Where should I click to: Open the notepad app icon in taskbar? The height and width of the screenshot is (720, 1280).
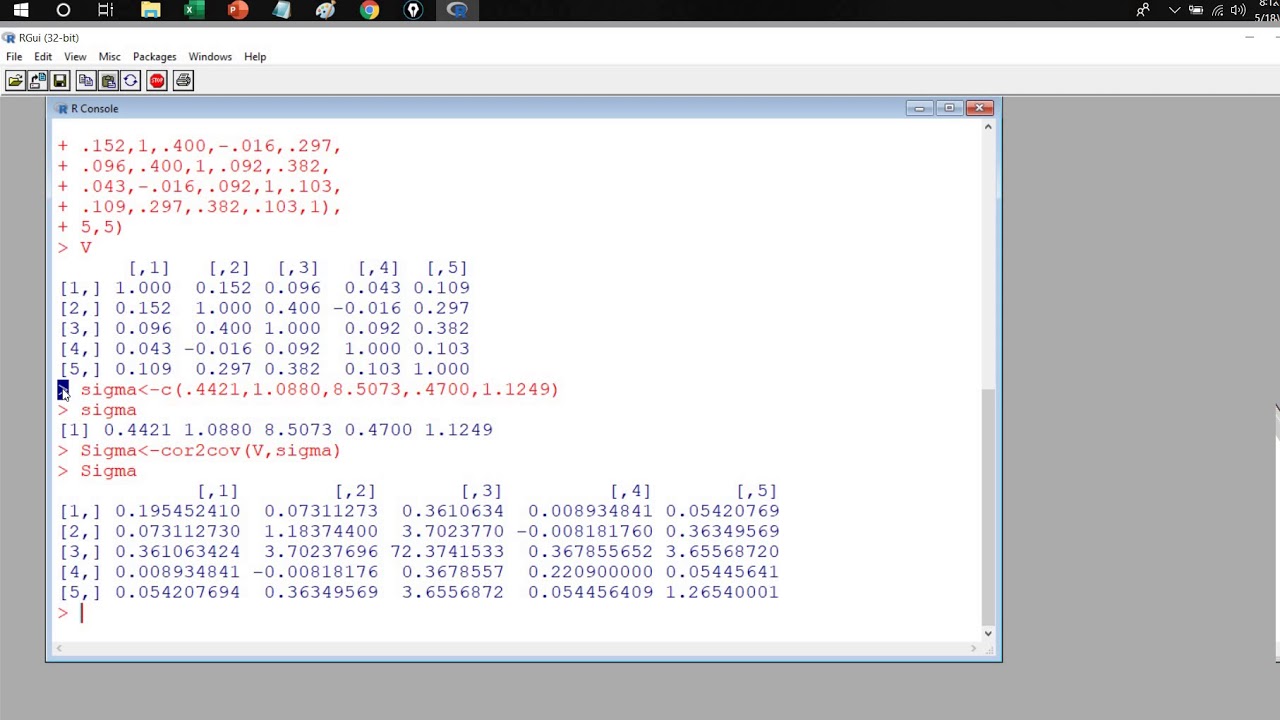(x=282, y=10)
